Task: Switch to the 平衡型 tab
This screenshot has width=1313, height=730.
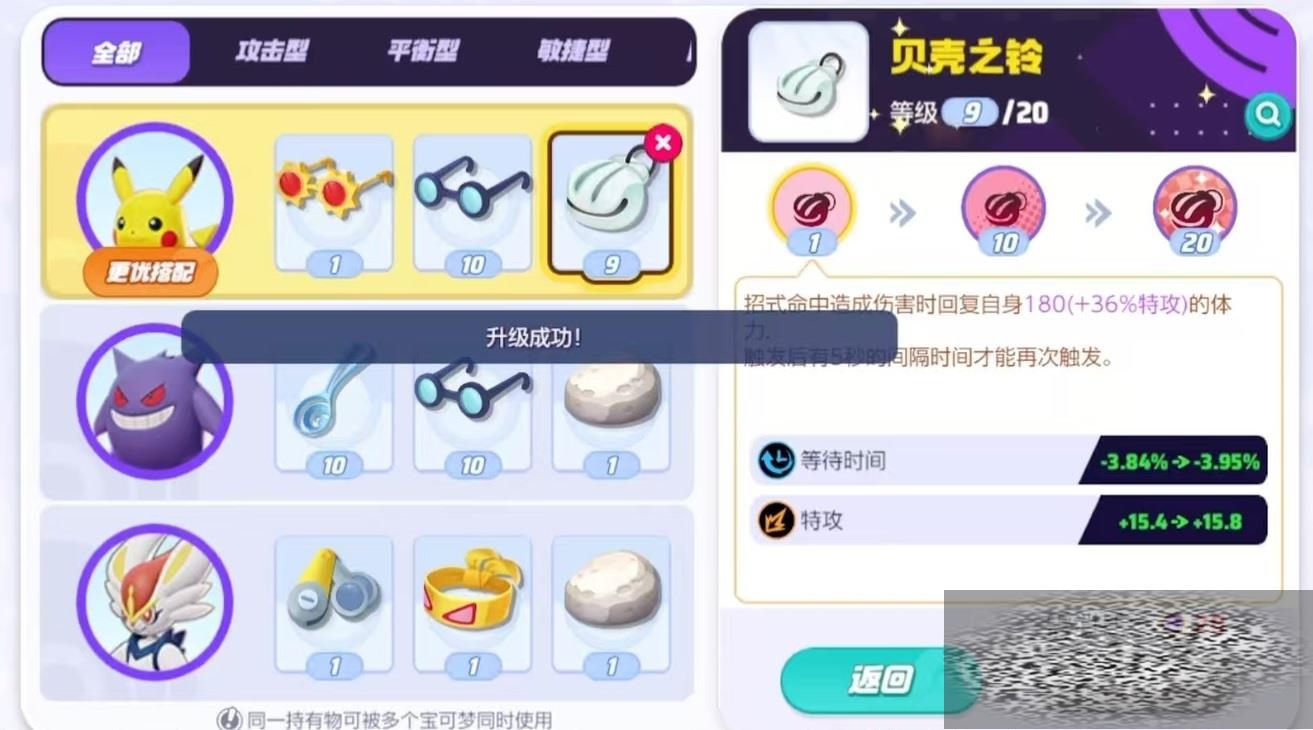Action: click(423, 51)
